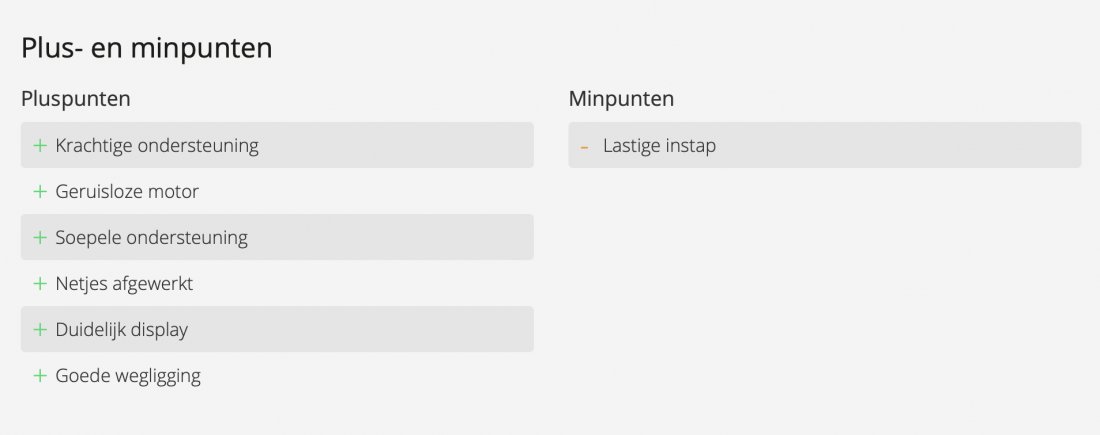1100x435 pixels.
Task: Click the 'Plus- en minpunten' main heading
Action: coord(147,48)
